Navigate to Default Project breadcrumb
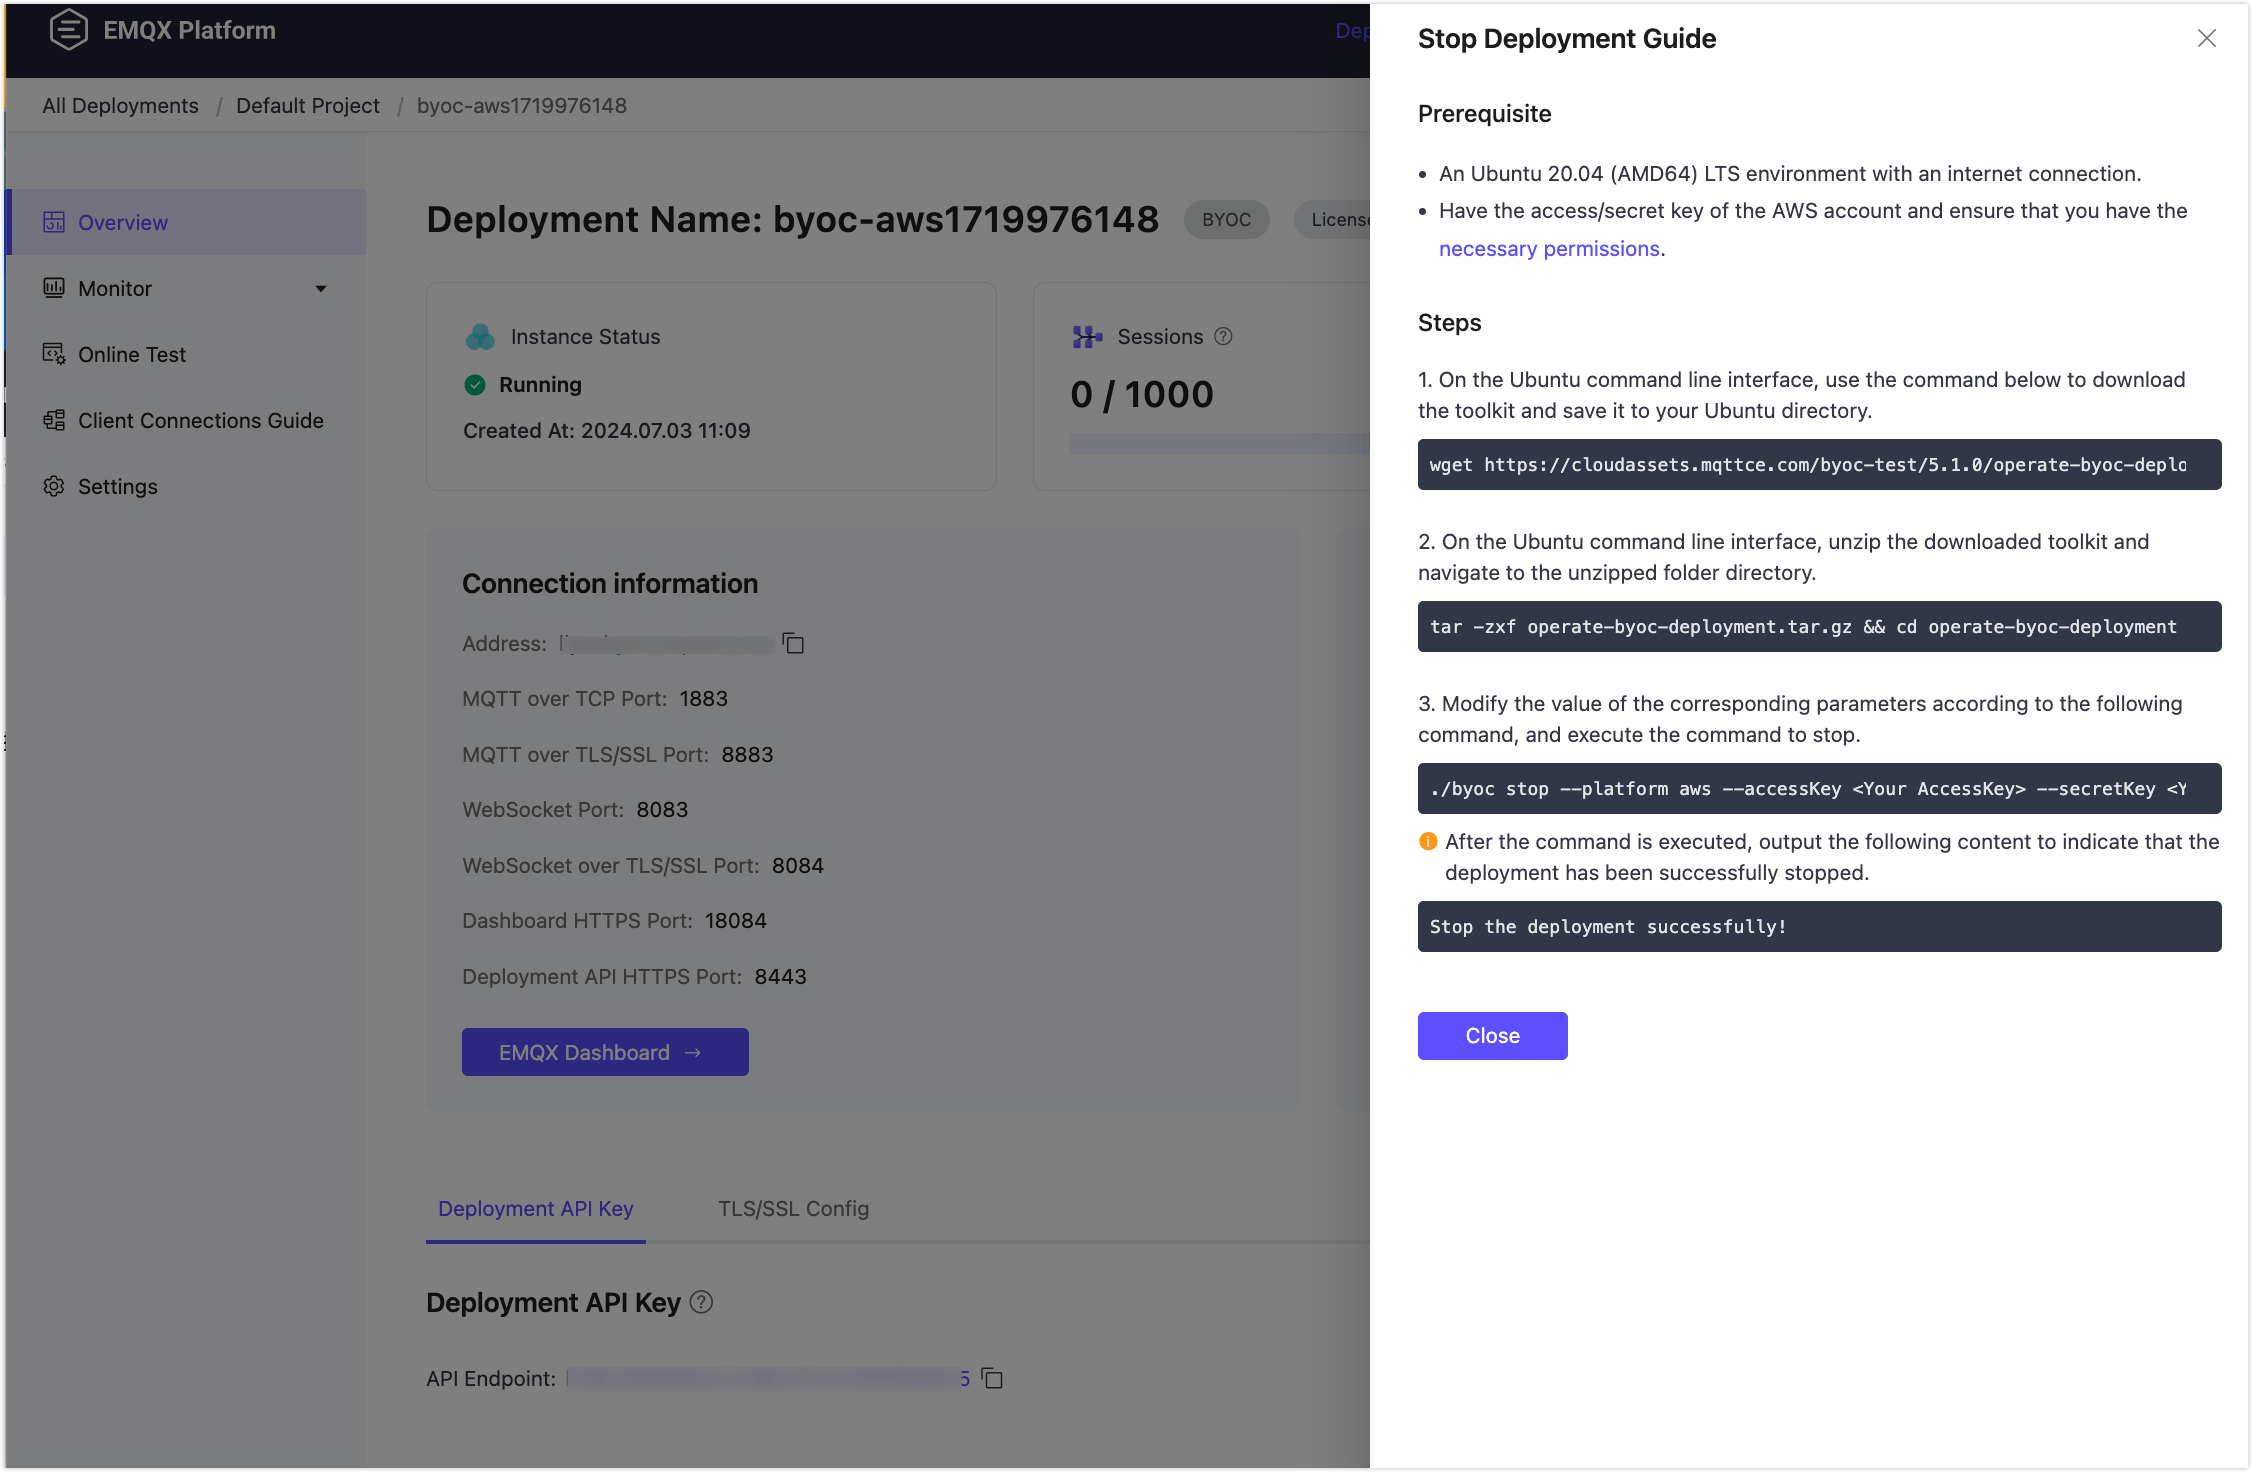 click(x=307, y=106)
